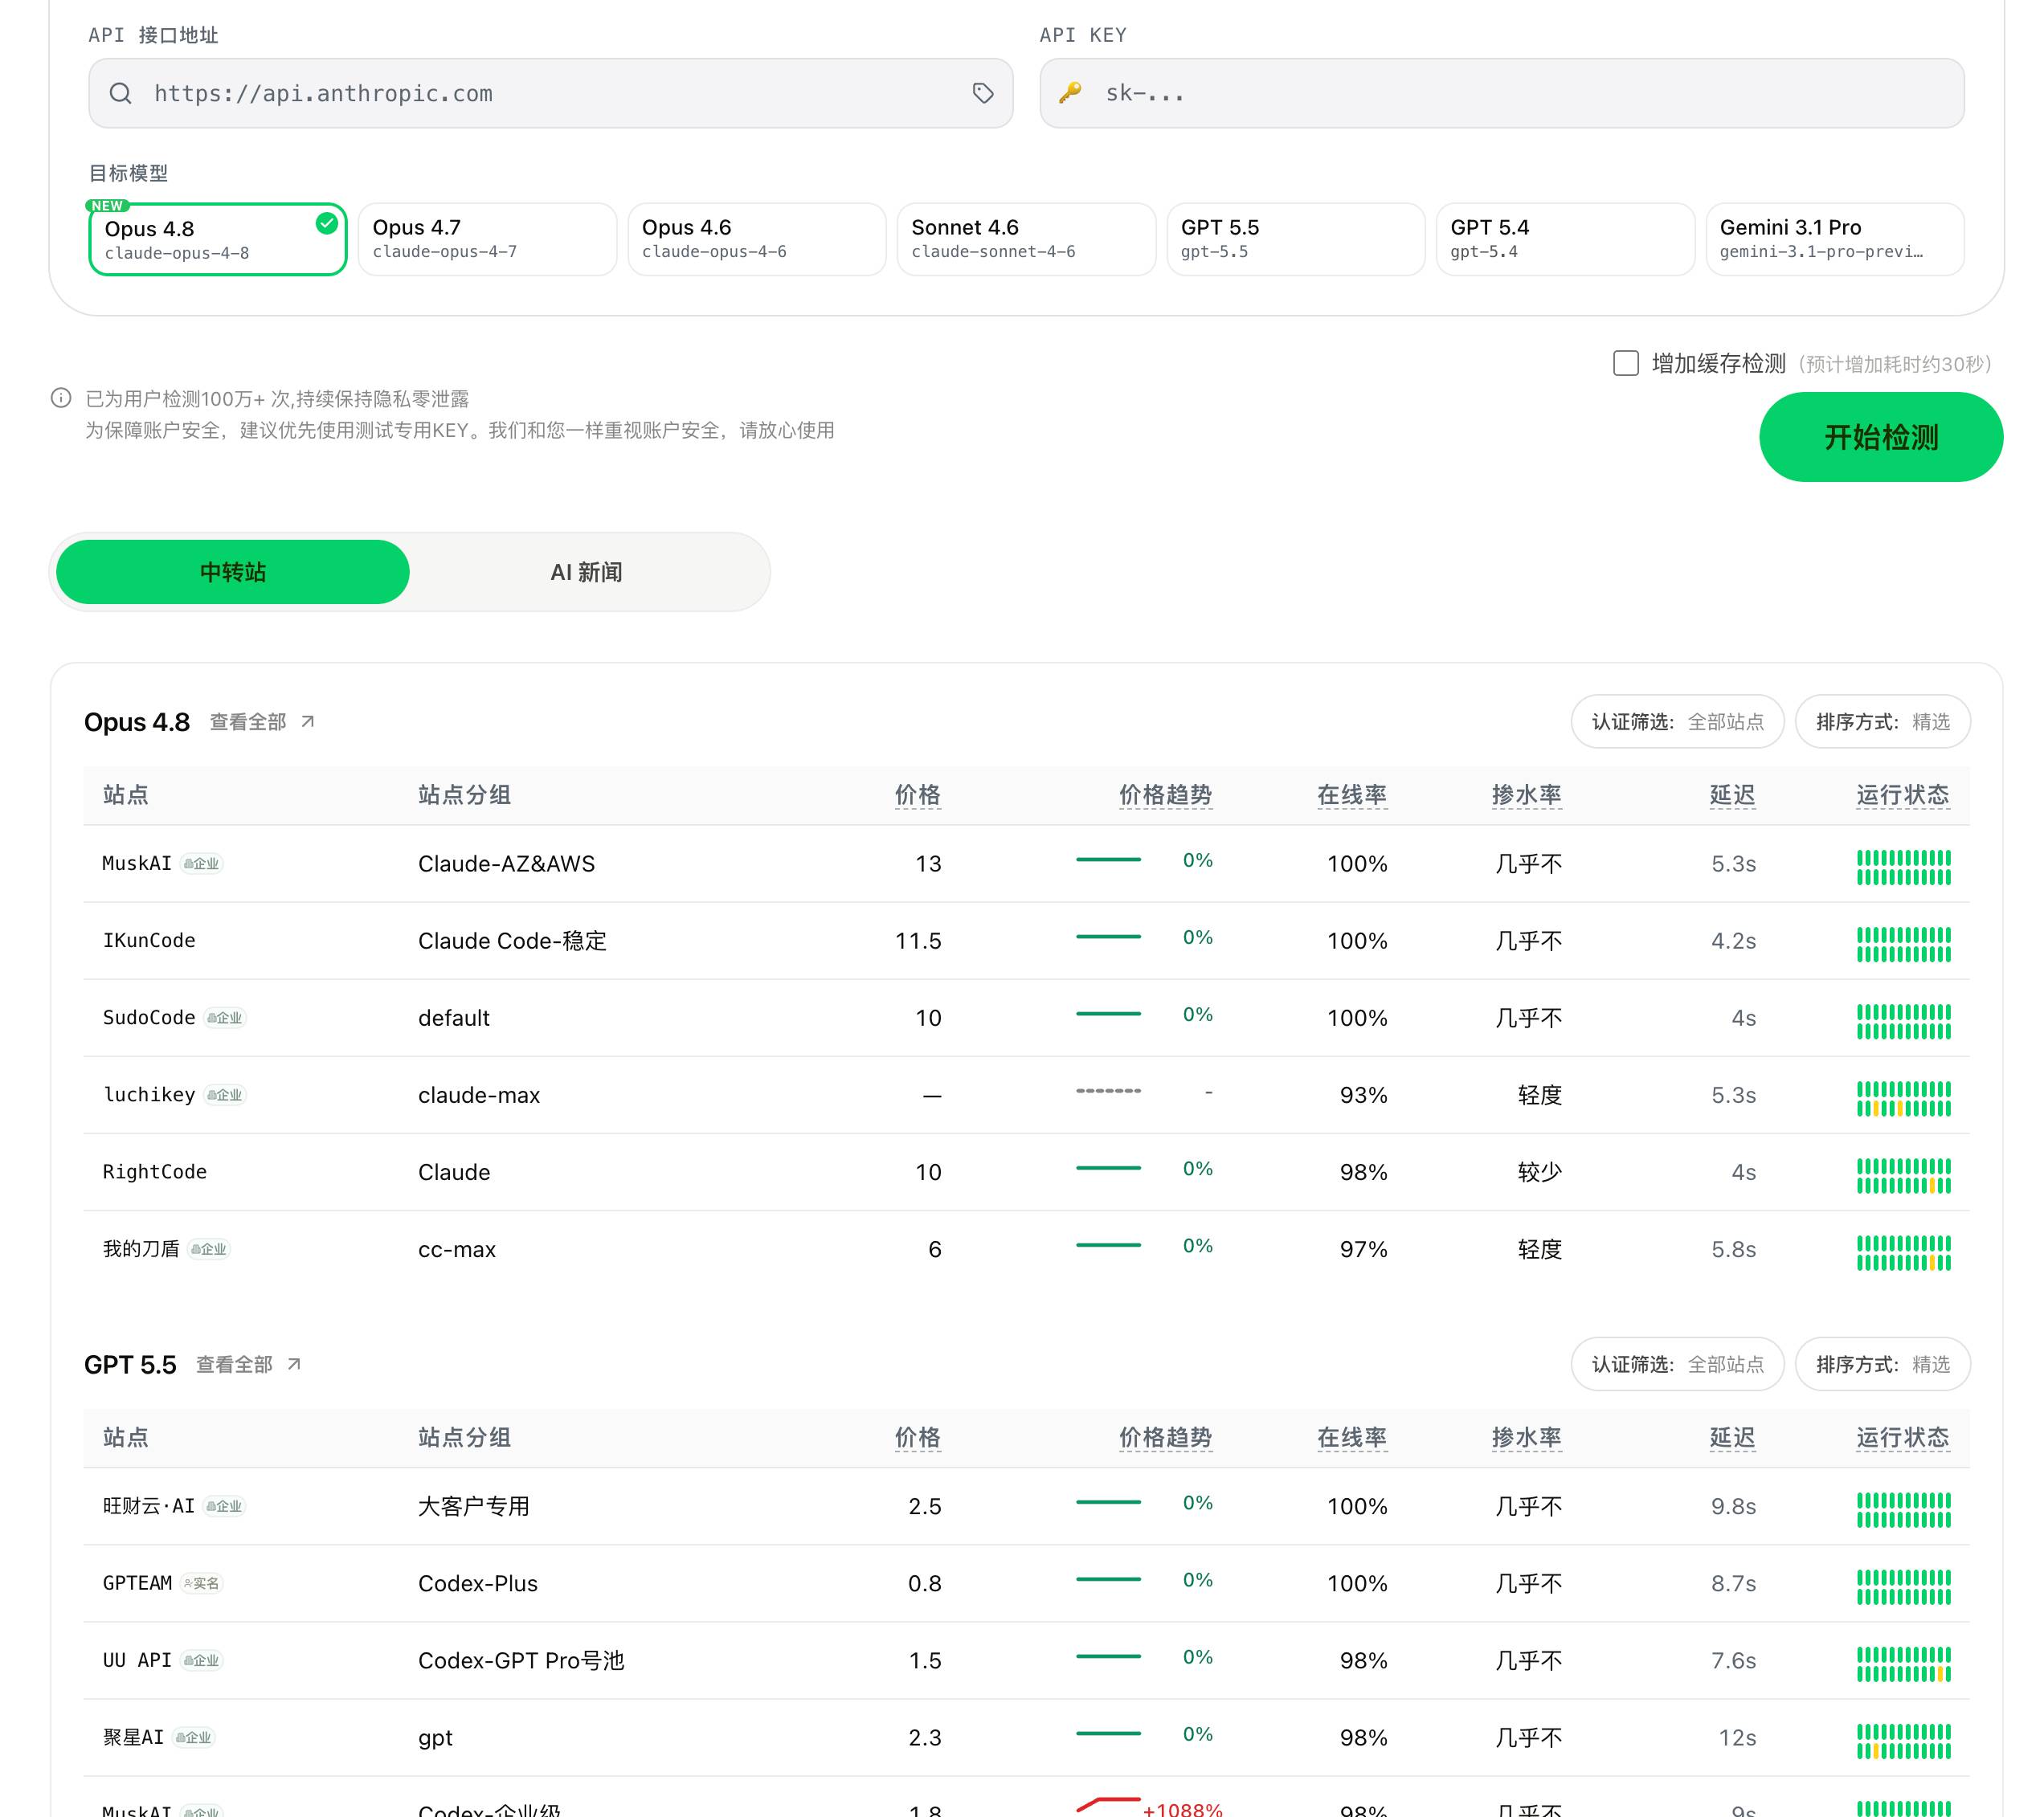The height and width of the screenshot is (1817, 2044).
Task: Click the search icon in the API address field
Action: pos(121,93)
